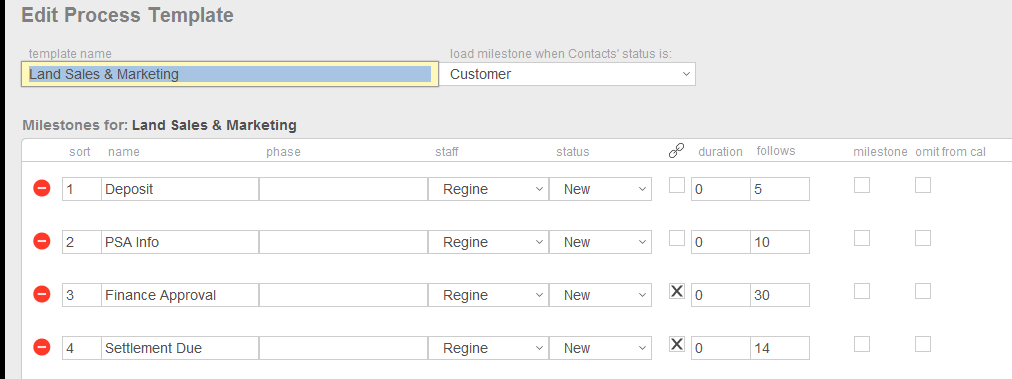Click the 'follows' column header
Image resolution: width=1012 pixels, height=379 pixels.
tap(776, 151)
